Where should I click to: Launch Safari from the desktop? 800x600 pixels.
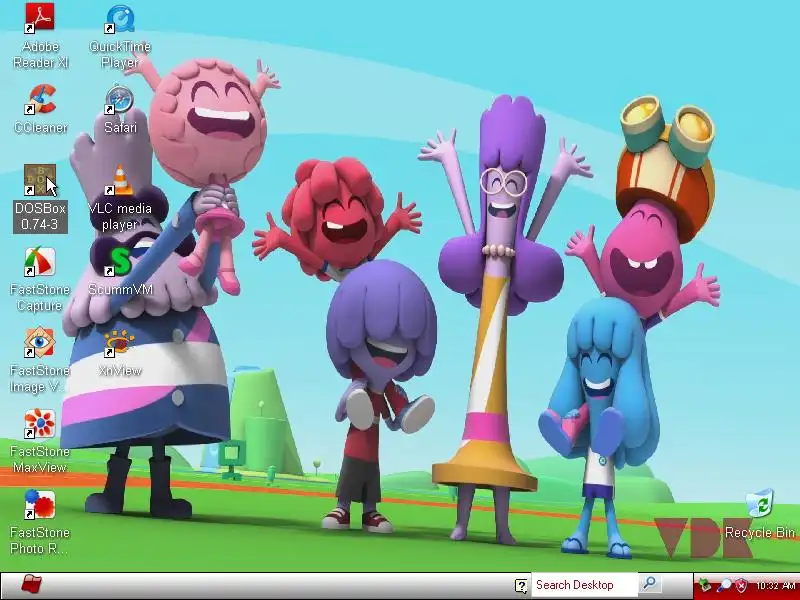point(120,108)
